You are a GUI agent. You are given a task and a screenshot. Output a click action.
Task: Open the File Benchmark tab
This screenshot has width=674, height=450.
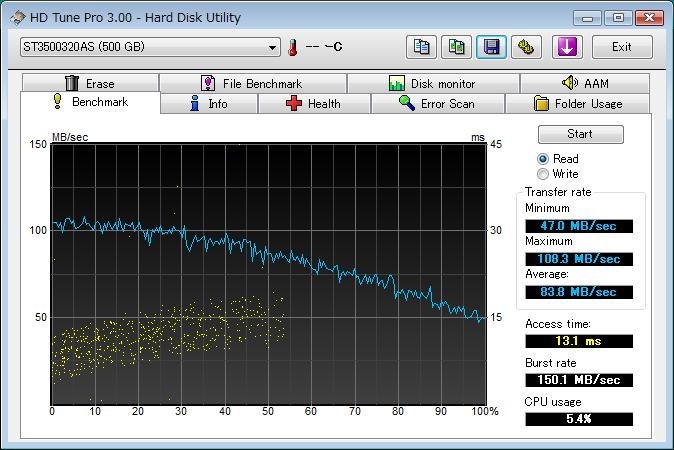(251, 83)
